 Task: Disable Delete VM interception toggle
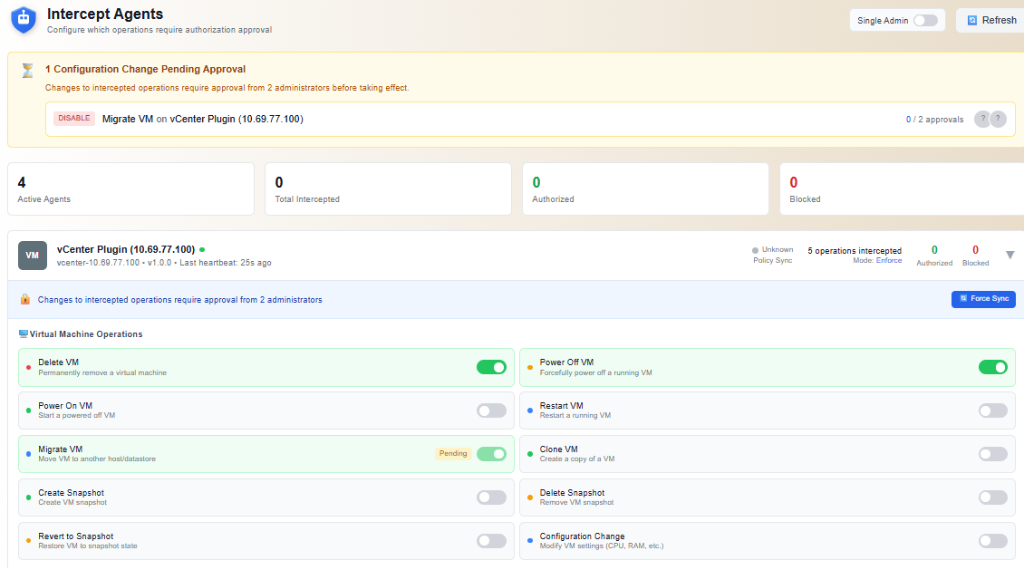491,367
